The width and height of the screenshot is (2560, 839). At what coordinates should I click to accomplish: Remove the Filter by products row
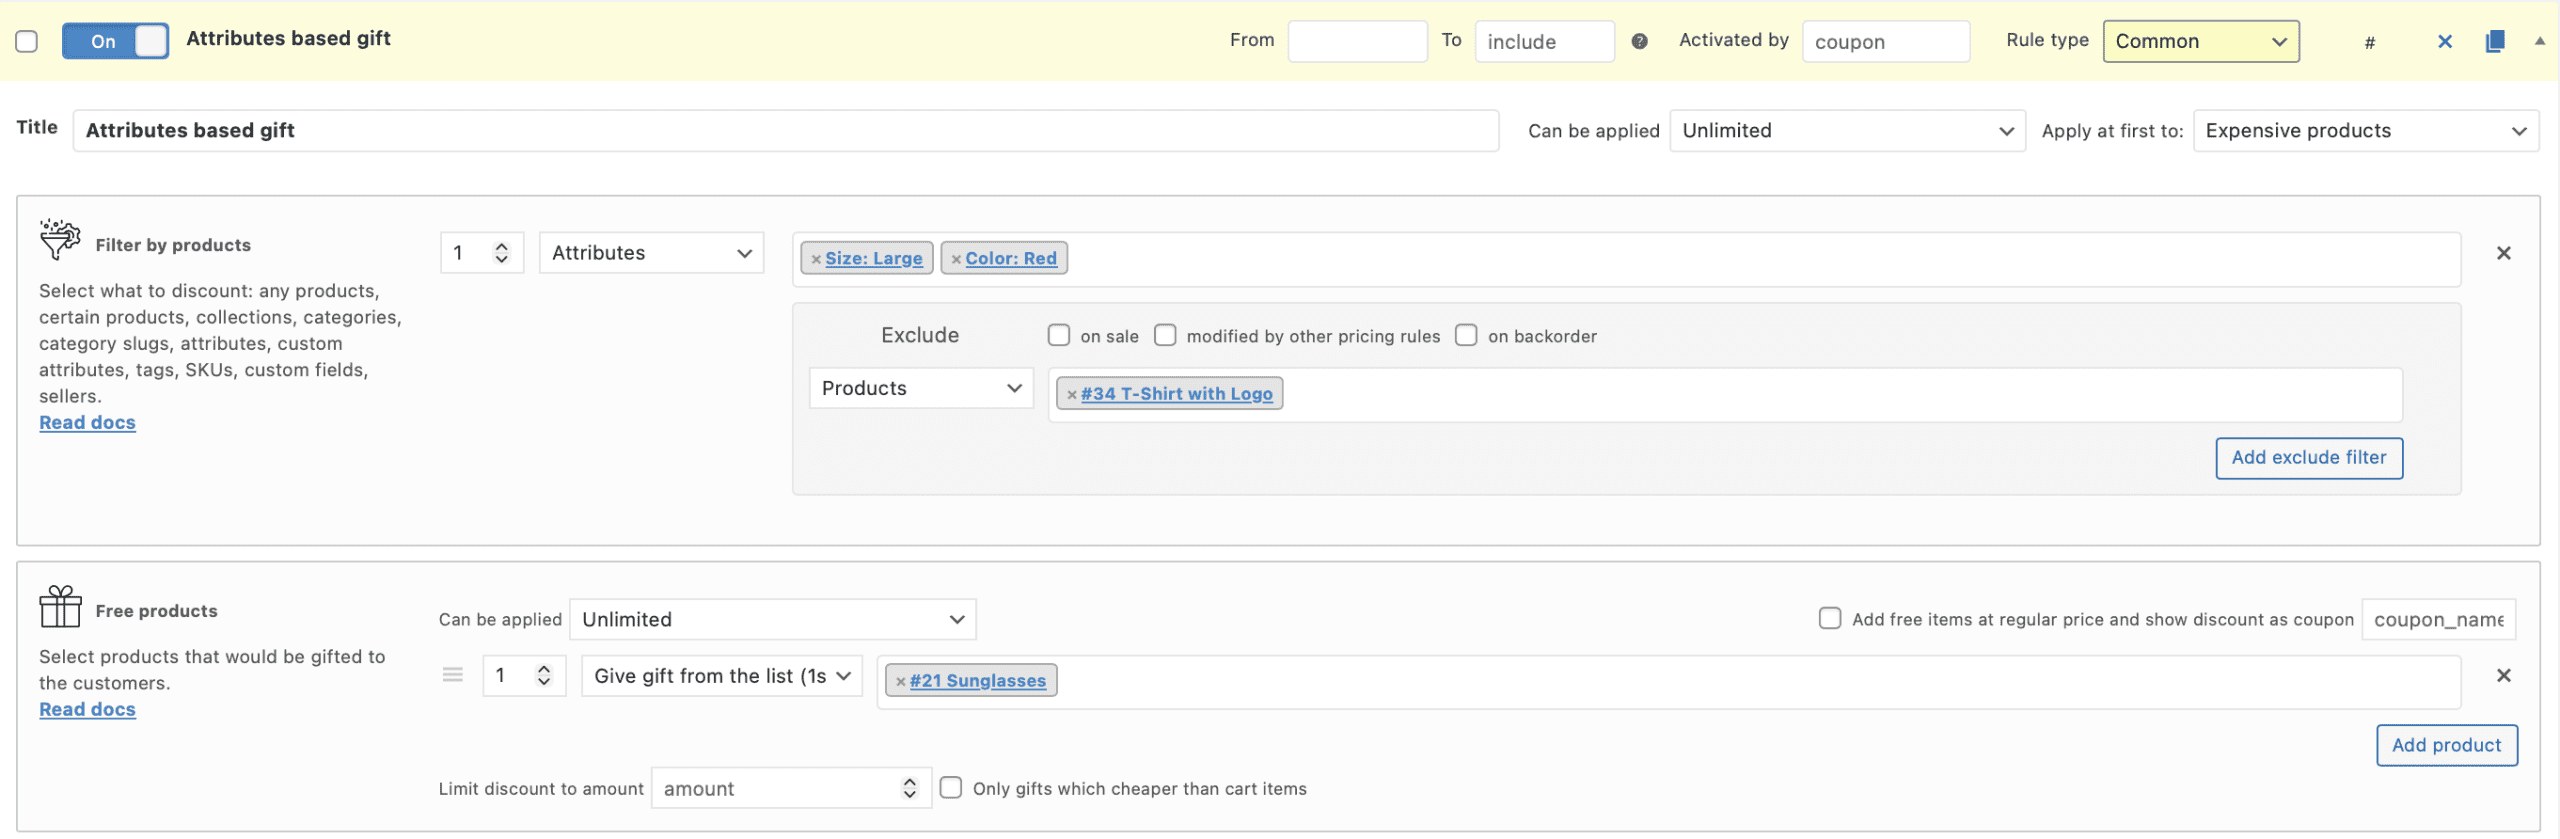coord(2504,253)
